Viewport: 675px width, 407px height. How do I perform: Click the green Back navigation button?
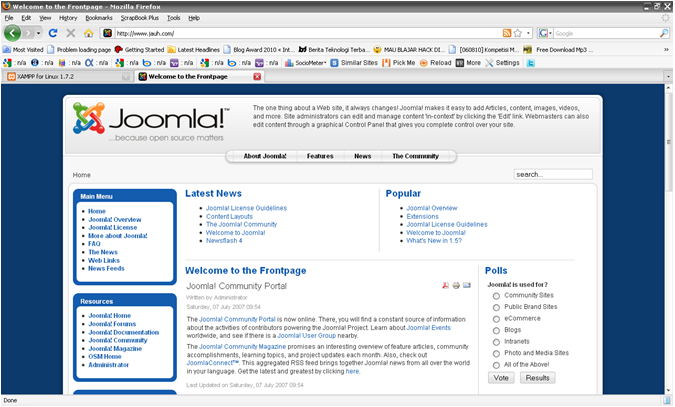click(12, 33)
